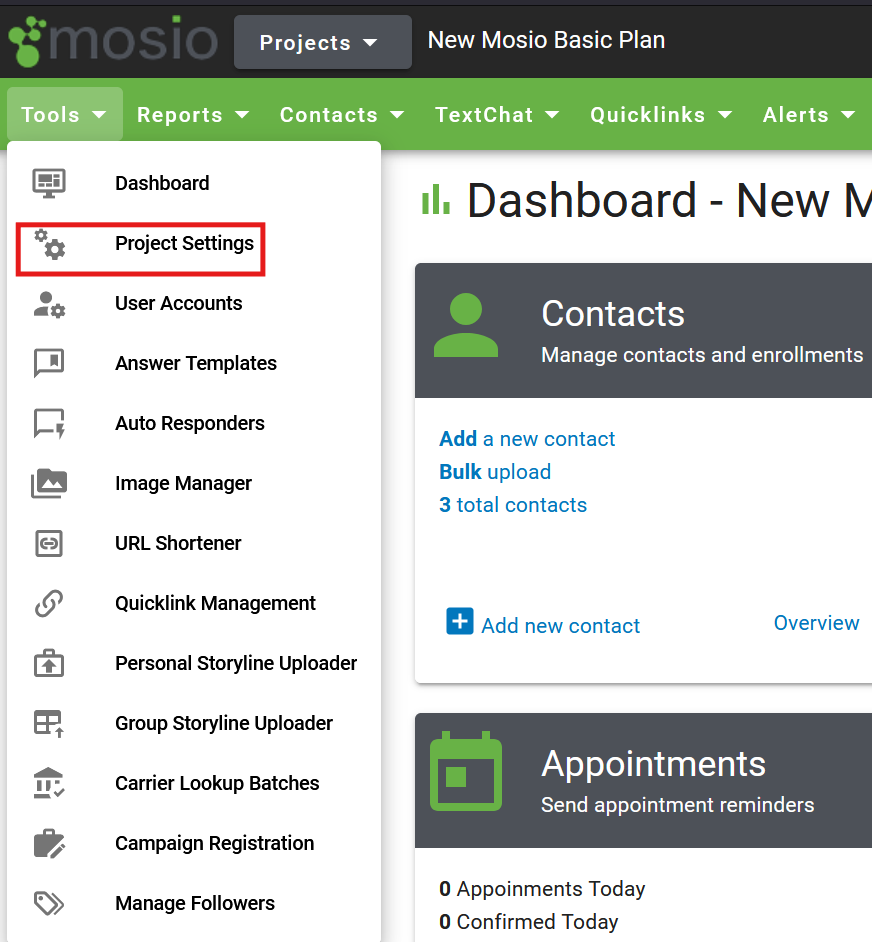Click the Personal Storyline Uploader icon

(49, 663)
